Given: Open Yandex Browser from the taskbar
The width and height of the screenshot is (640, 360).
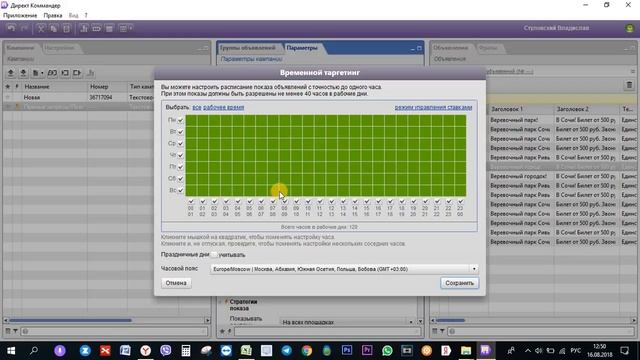Looking at the screenshot, I should [x=145, y=351].
